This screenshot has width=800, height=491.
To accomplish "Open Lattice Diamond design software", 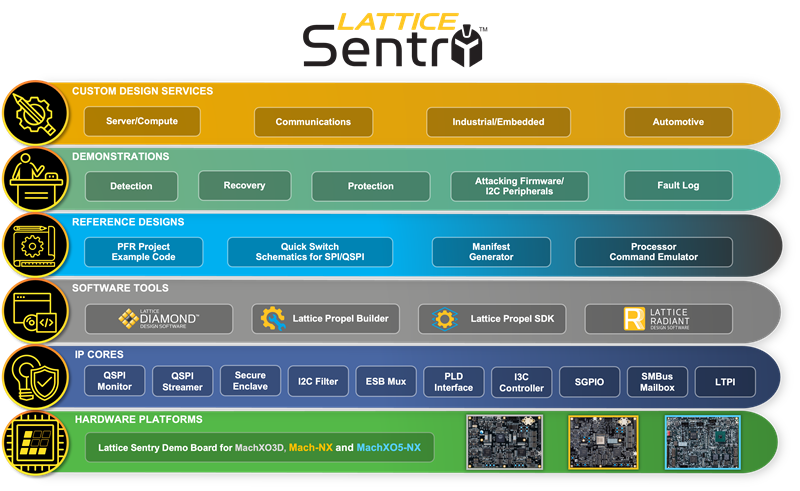I will click(159, 319).
